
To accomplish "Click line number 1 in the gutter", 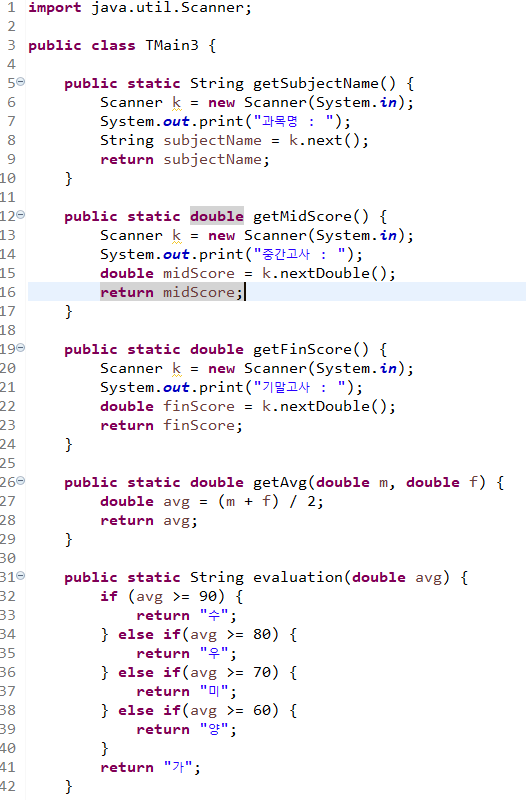I will (x=12, y=8).
